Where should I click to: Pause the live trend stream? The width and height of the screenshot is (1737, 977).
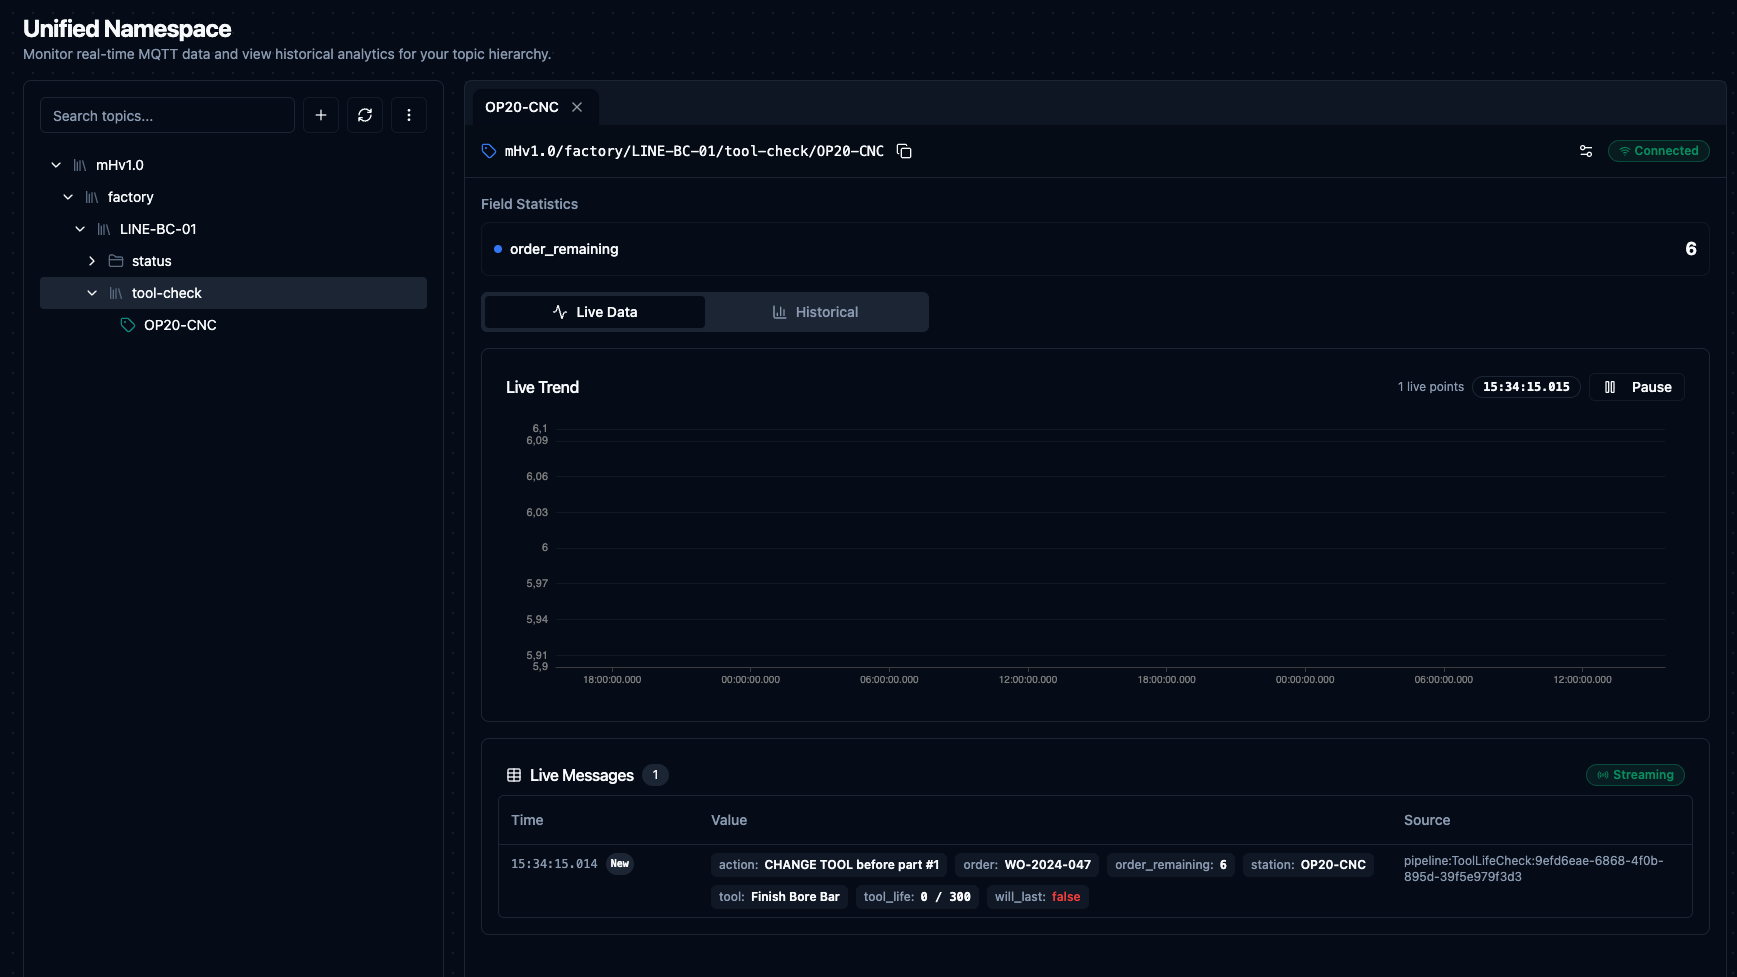click(x=1637, y=387)
